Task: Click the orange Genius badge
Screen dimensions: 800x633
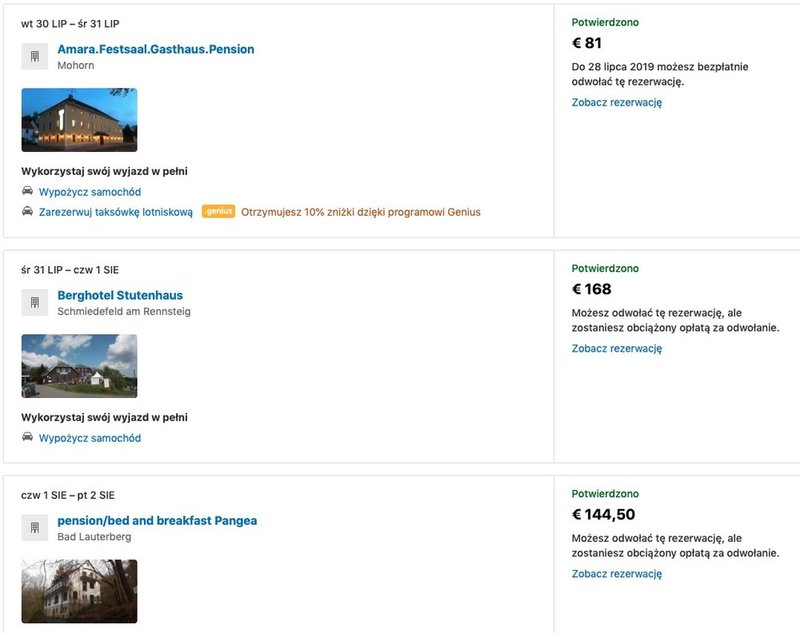Action: pyautogui.click(x=218, y=212)
